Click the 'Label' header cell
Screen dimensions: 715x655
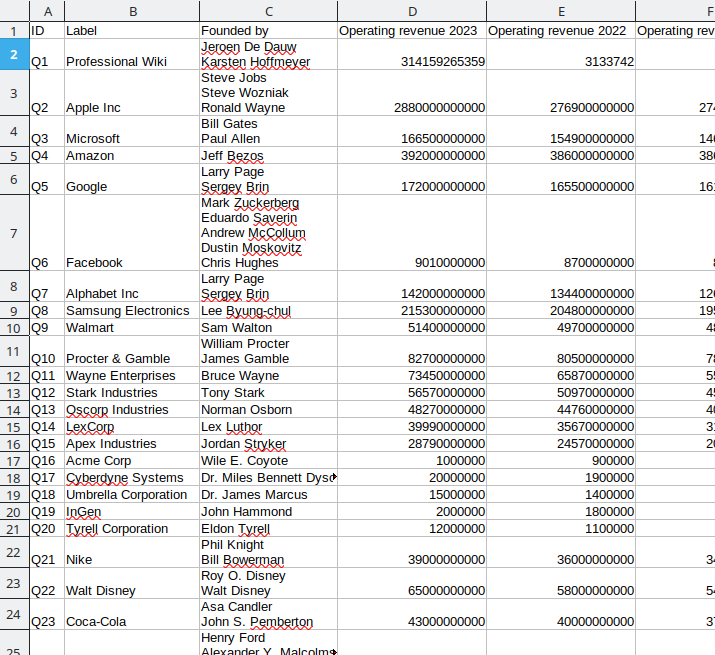(x=132, y=31)
